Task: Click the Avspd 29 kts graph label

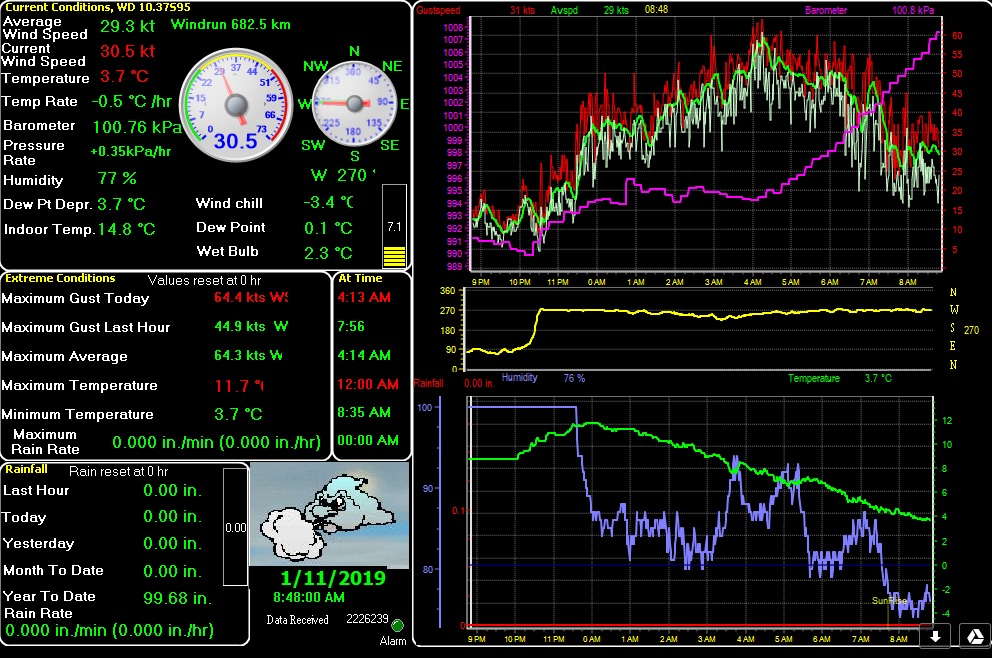Action: click(x=590, y=10)
